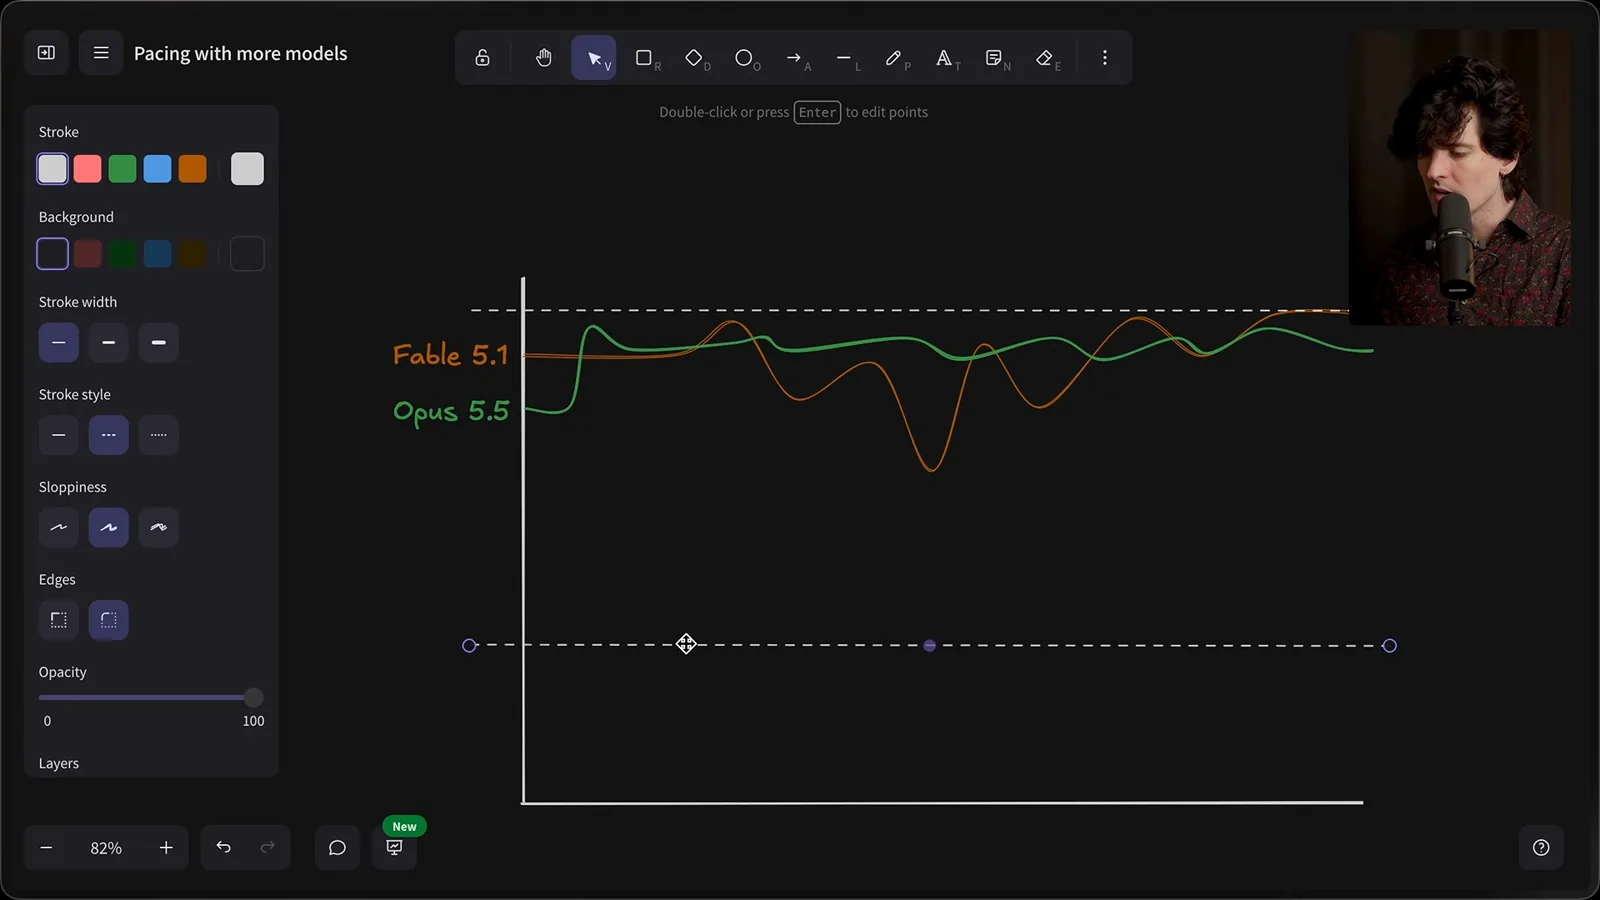Toggle the canvas lock tool
This screenshot has width=1600, height=900.
(482, 58)
